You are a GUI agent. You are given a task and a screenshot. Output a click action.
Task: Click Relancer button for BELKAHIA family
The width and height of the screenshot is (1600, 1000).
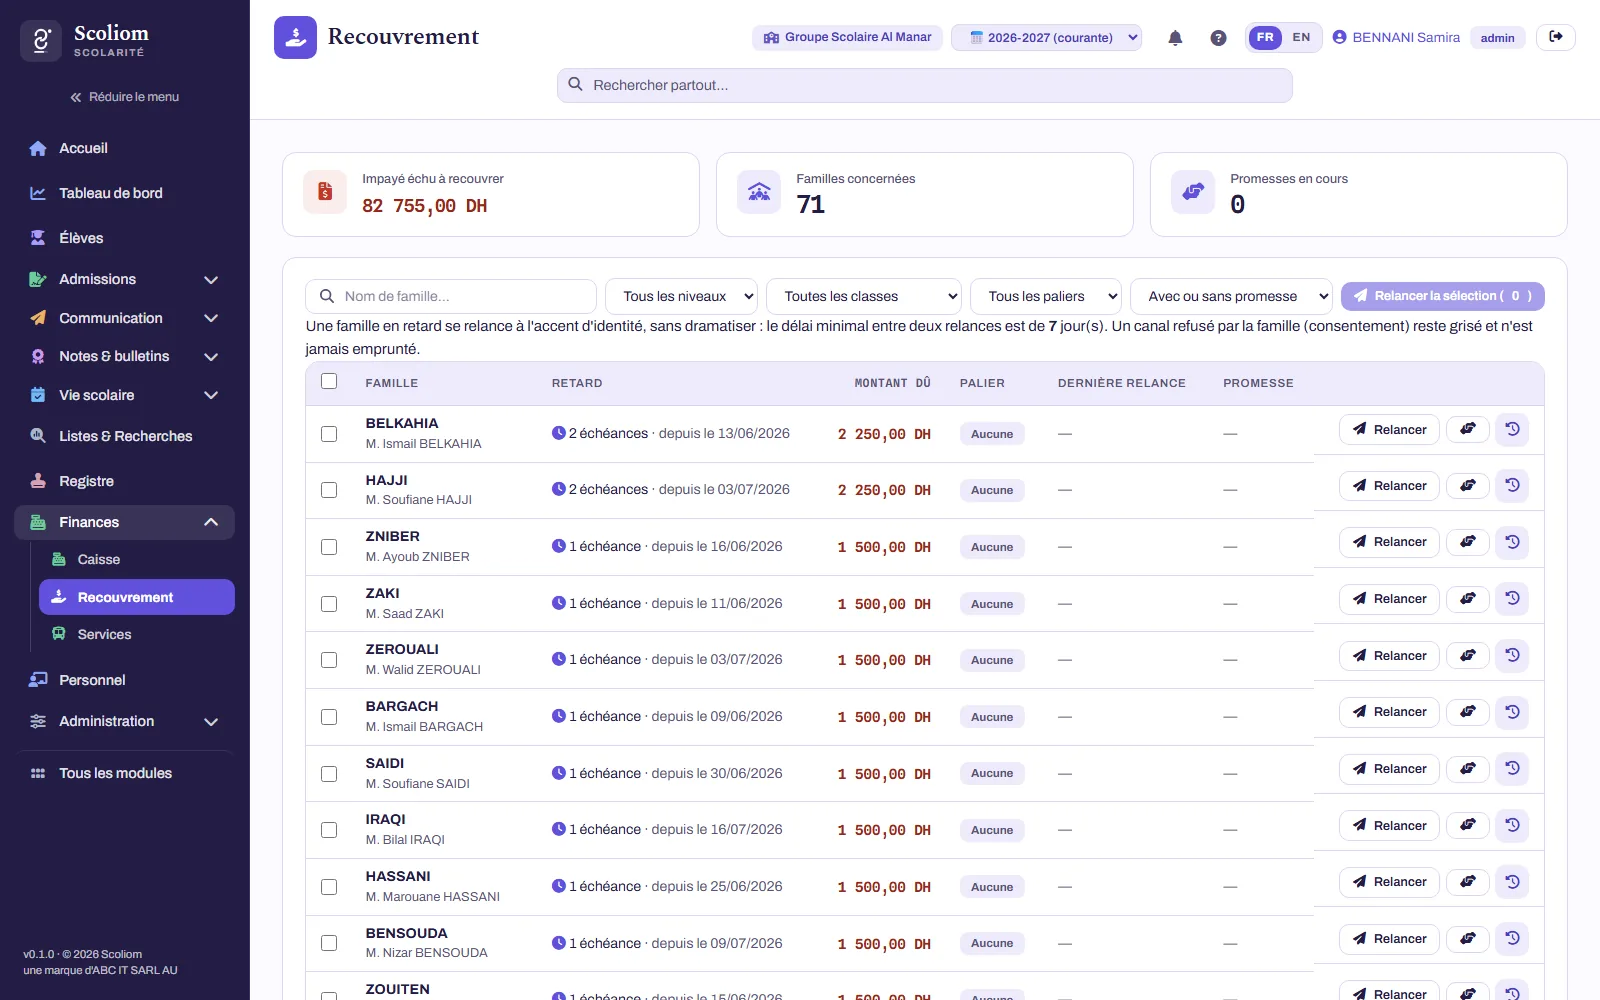tap(1389, 429)
